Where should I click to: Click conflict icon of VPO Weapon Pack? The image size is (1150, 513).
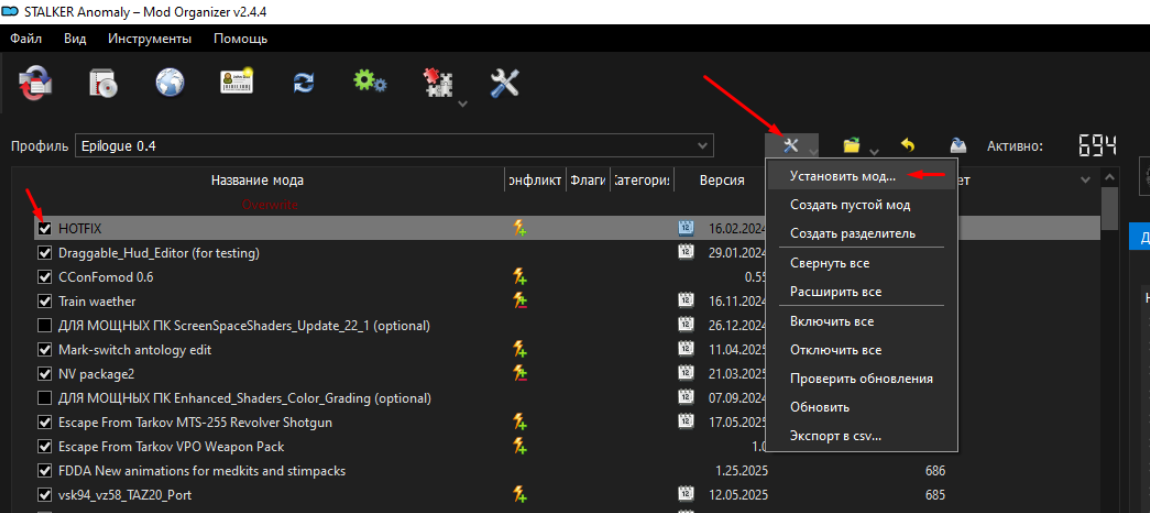tap(519, 446)
